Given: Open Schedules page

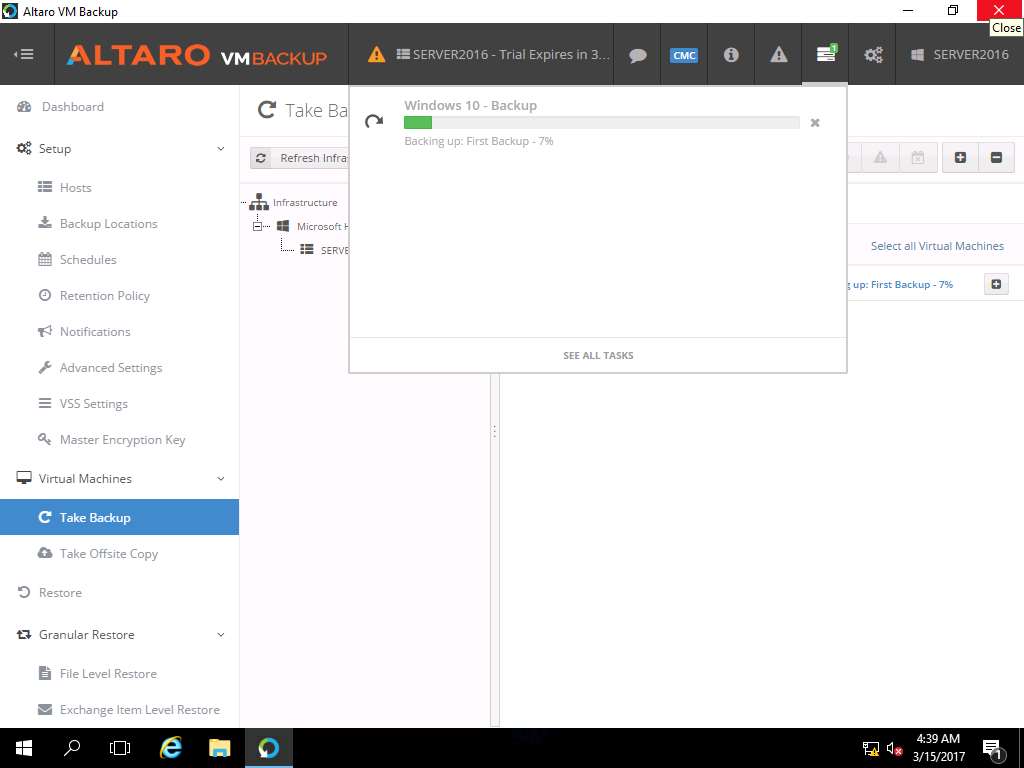Looking at the screenshot, I should click(x=88, y=259).
